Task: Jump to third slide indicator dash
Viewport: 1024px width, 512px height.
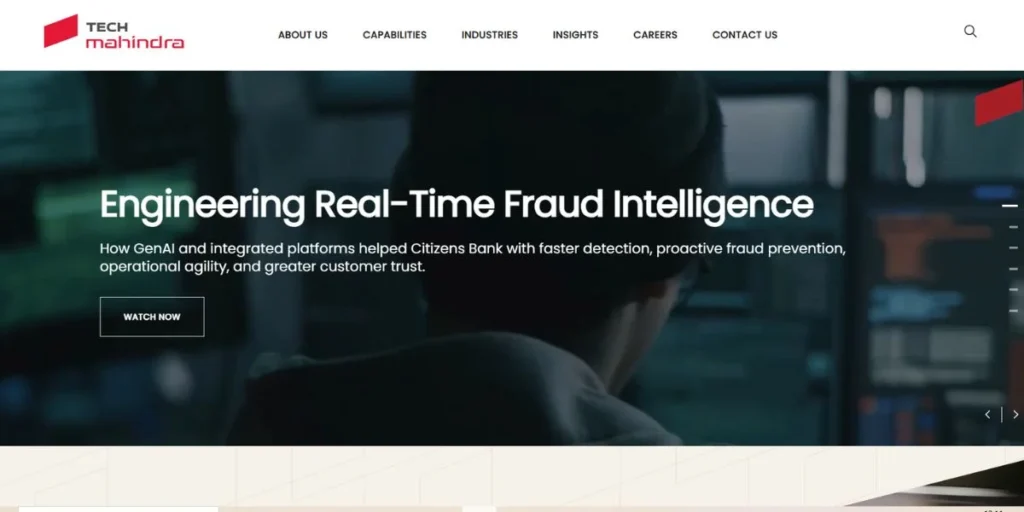Action: click(x=1014, y=248)
